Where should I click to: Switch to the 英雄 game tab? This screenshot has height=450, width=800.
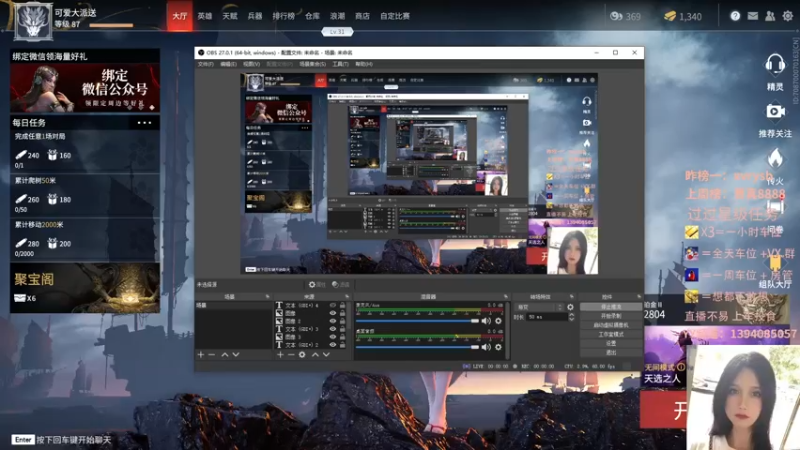pos(205,16)
